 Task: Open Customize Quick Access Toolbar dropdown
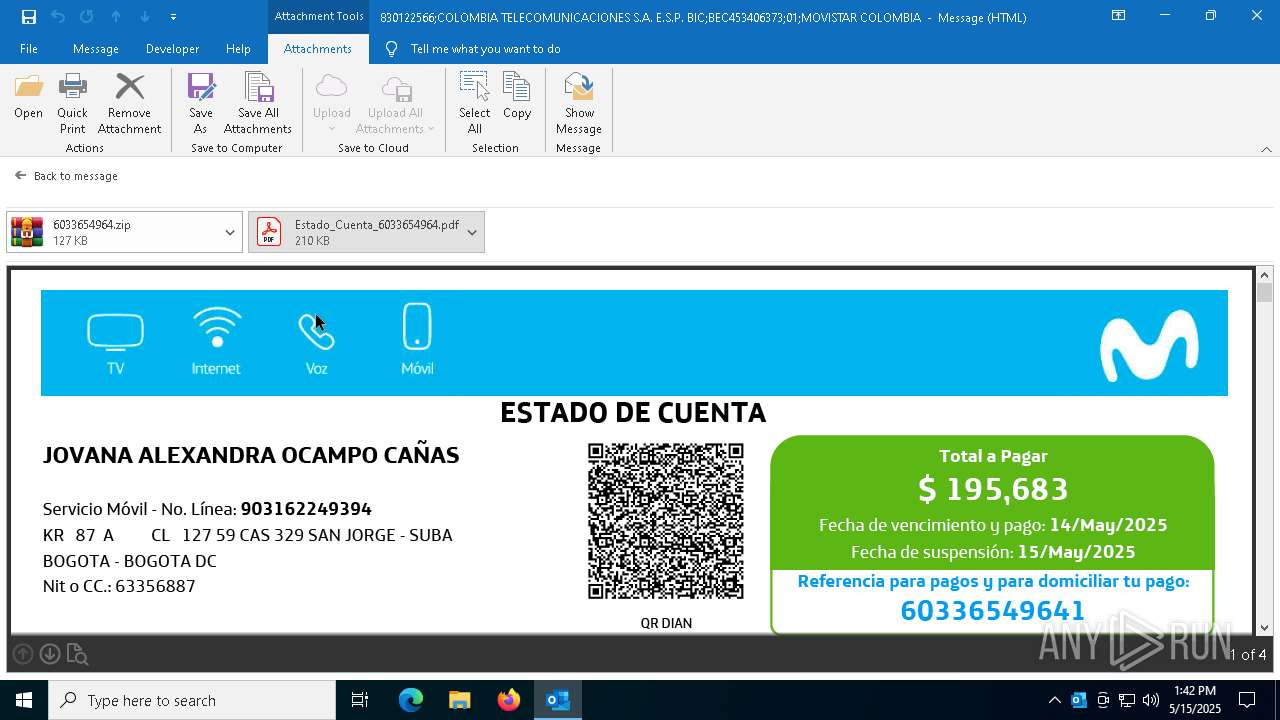pos(174,17)
